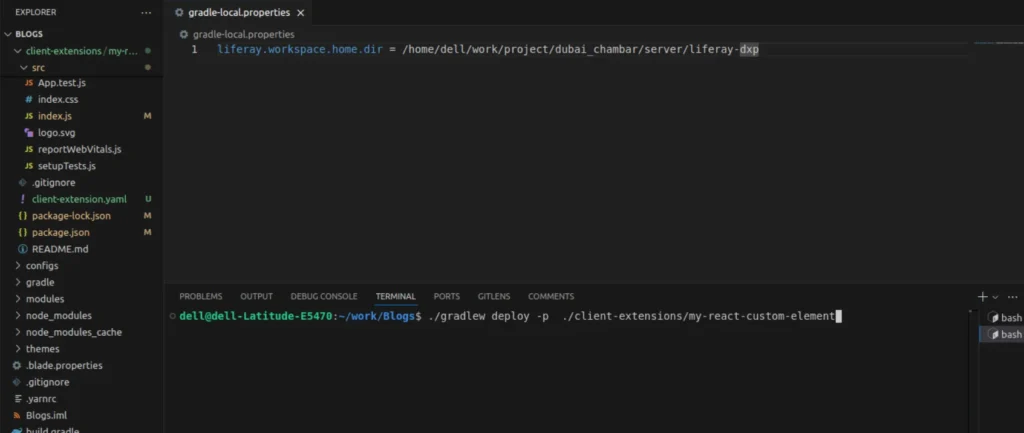
Task: Open .blade.properties file
Action: [x=64, y=365]
